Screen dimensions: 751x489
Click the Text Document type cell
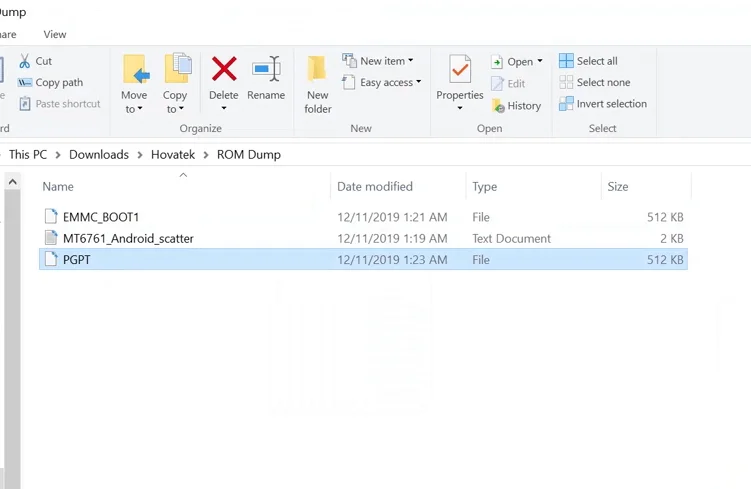click(x=511, y=238)
